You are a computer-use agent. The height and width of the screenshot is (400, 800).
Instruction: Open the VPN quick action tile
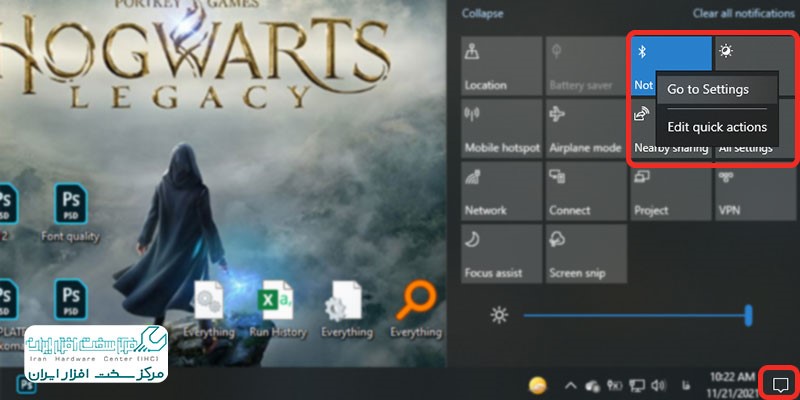tap(756, 191)
